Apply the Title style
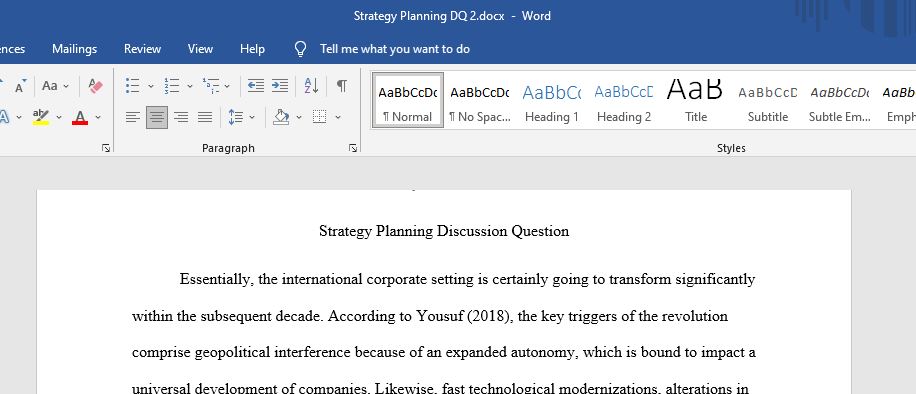Viewport: 916px width, 394px height. (696, 100)
